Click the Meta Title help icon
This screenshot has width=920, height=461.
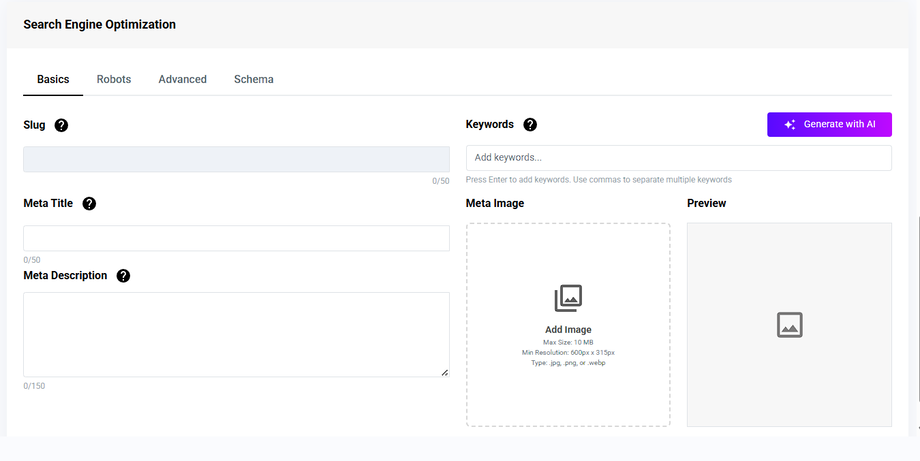89,204
